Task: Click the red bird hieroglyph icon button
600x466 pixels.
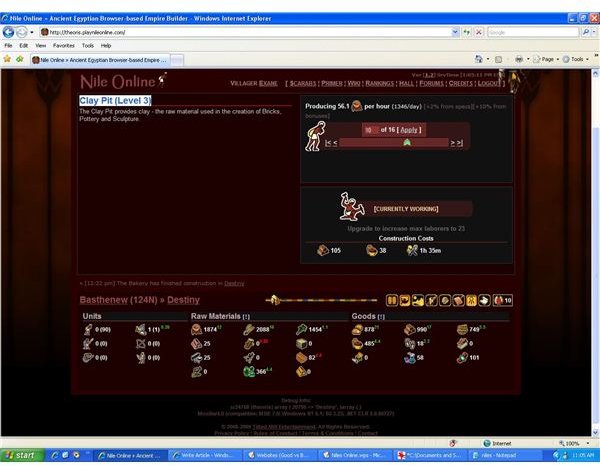Action: (x=405, y=300)
